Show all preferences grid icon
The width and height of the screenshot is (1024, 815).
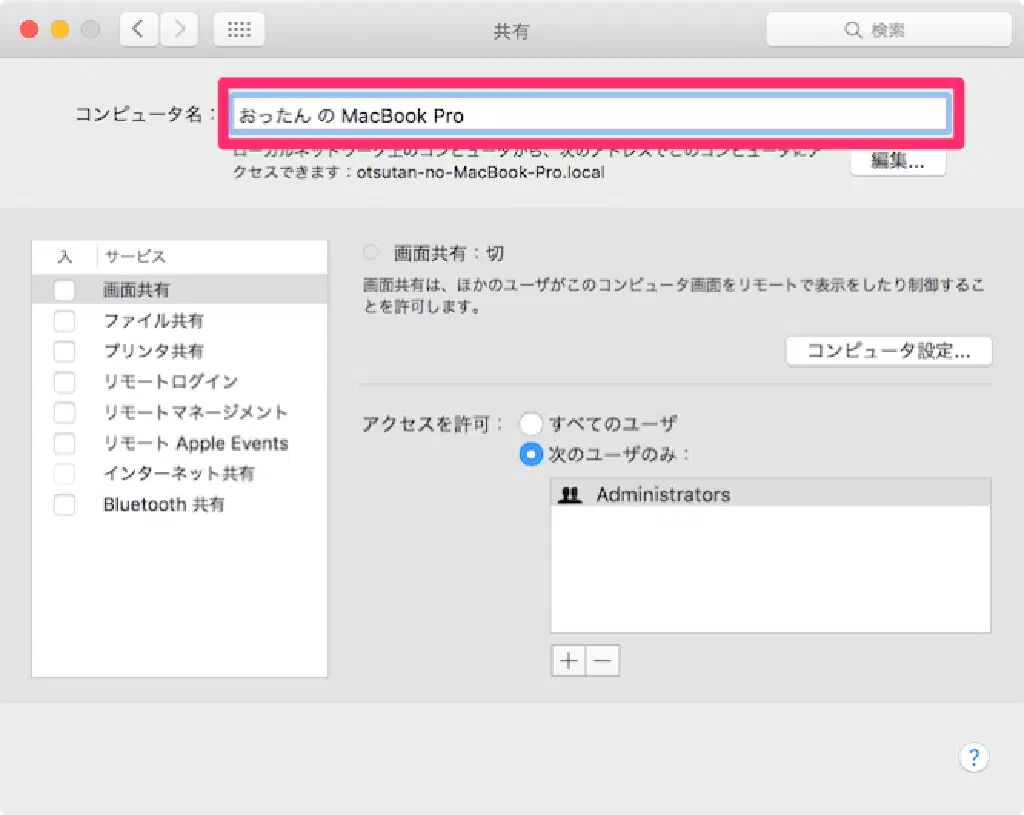239,30
